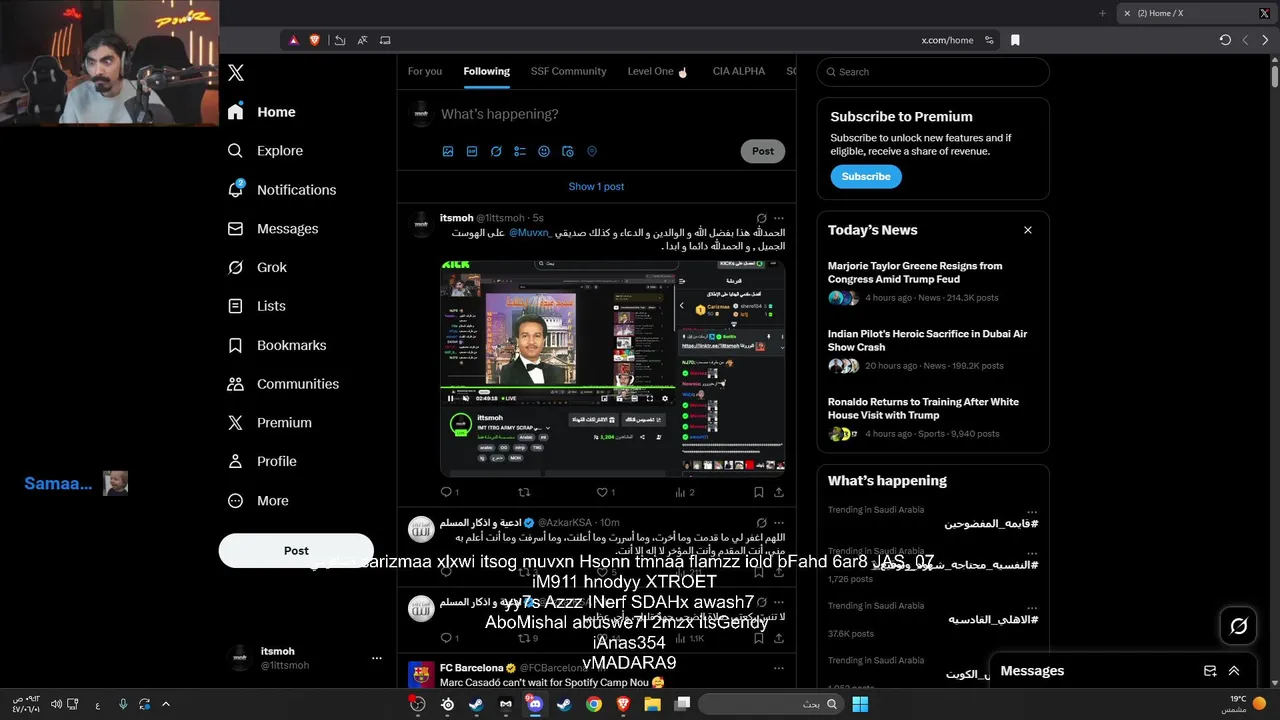This screenshot has height=720, width=1280.
Task: Click the large white Post button
Action: (x=296, y=550)
